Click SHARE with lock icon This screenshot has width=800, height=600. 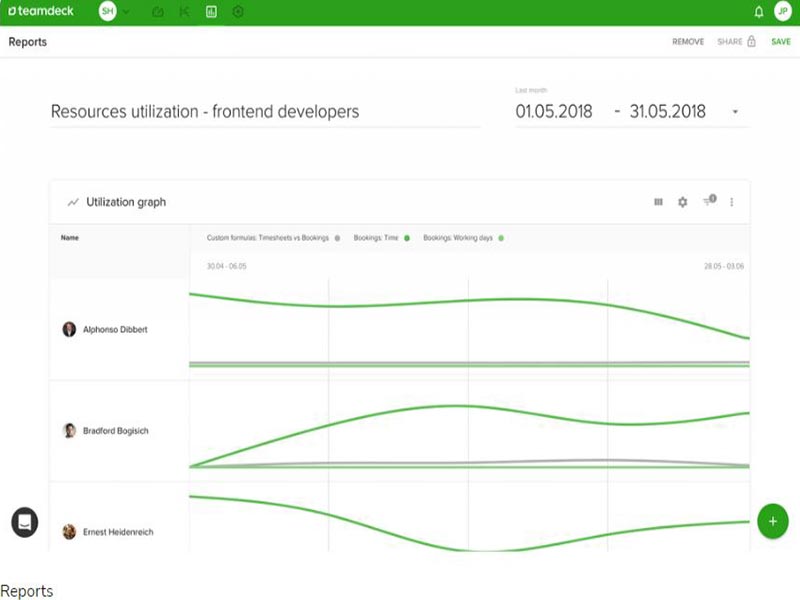pyautogui.click(x=736, y=42)
